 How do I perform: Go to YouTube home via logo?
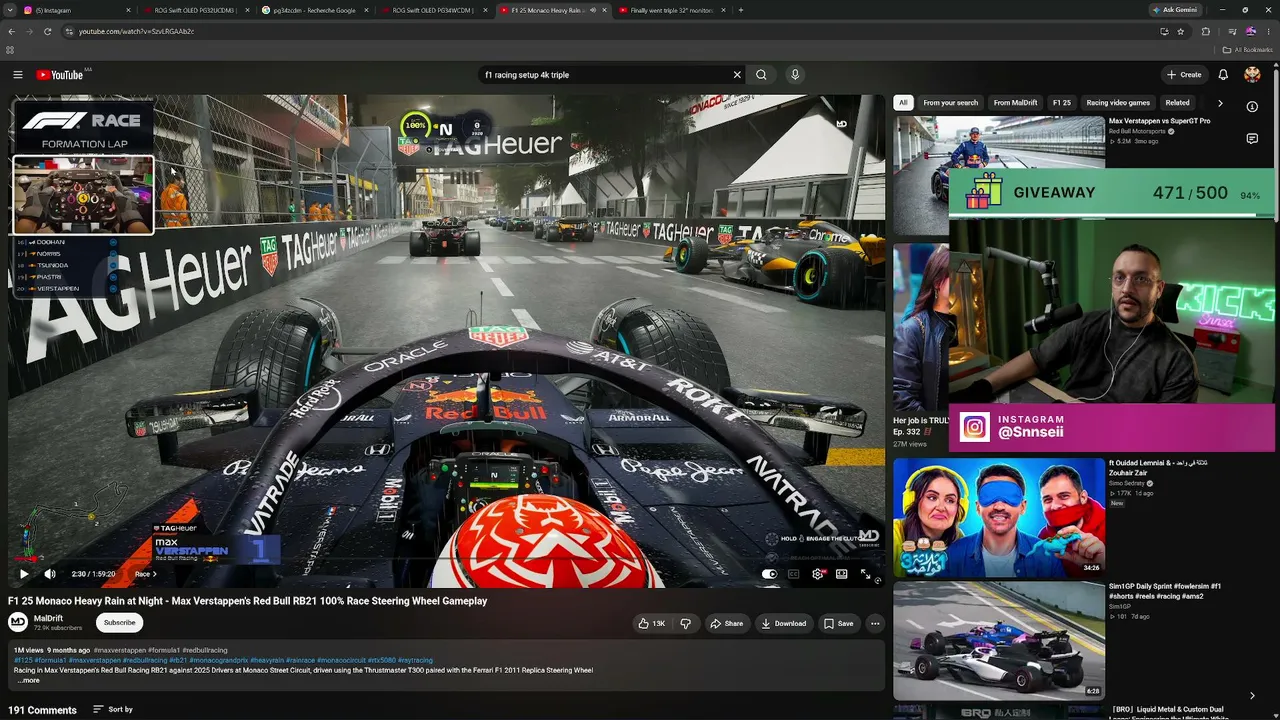tap(60, 75)
